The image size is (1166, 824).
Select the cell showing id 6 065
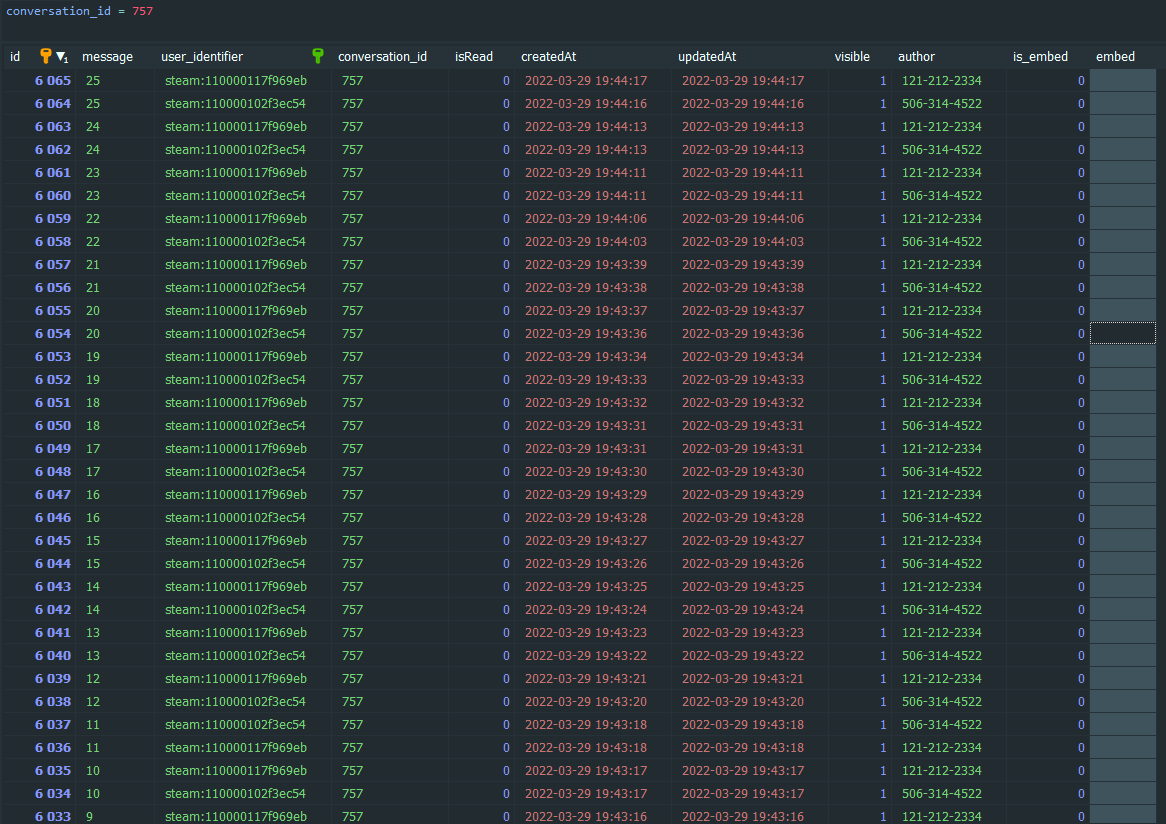click(x=52, y=80)
